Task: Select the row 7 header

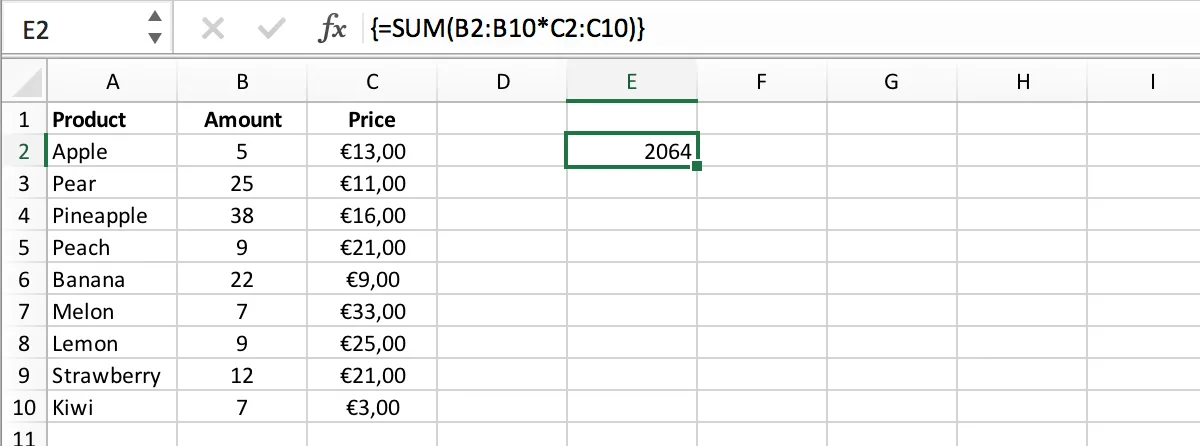Action: [x=23, y=312]
